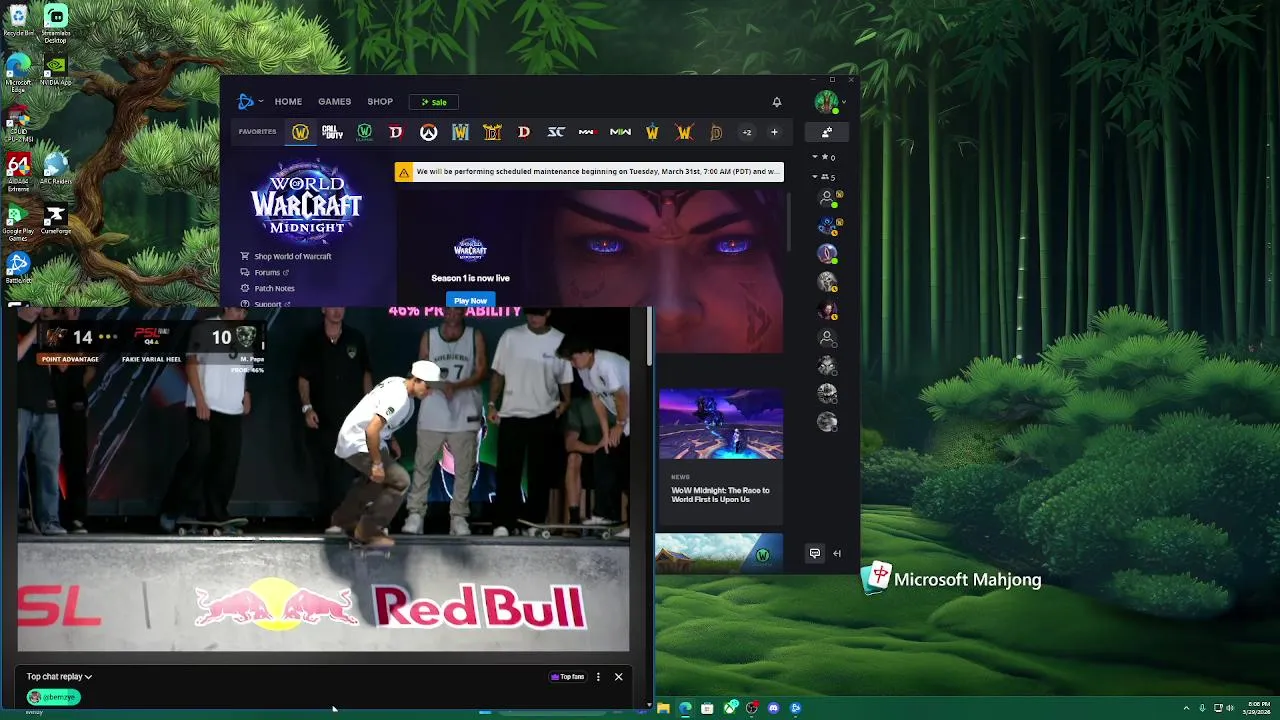Select Diablo IV red icon in favorites

click(x=396, y=132)
